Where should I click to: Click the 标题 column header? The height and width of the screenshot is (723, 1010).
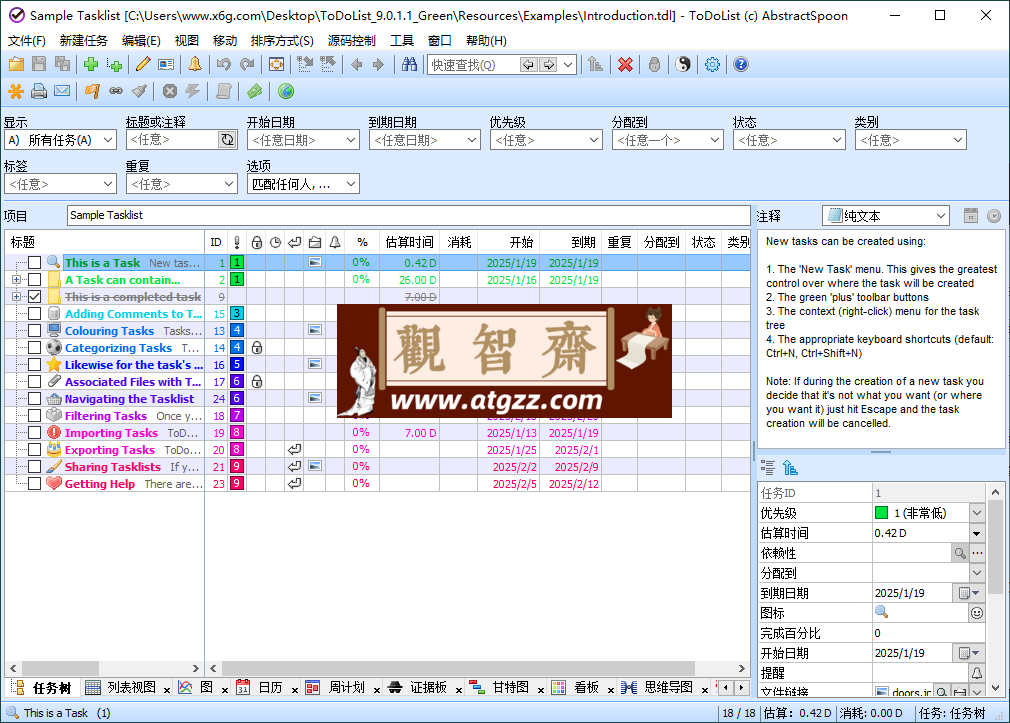tap(104, 242)
